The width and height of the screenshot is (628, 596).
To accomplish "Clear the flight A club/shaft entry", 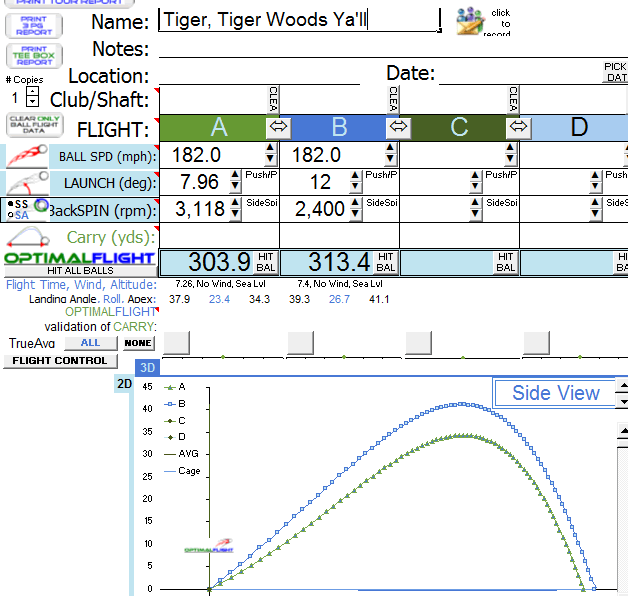I will tap(273, 99).
